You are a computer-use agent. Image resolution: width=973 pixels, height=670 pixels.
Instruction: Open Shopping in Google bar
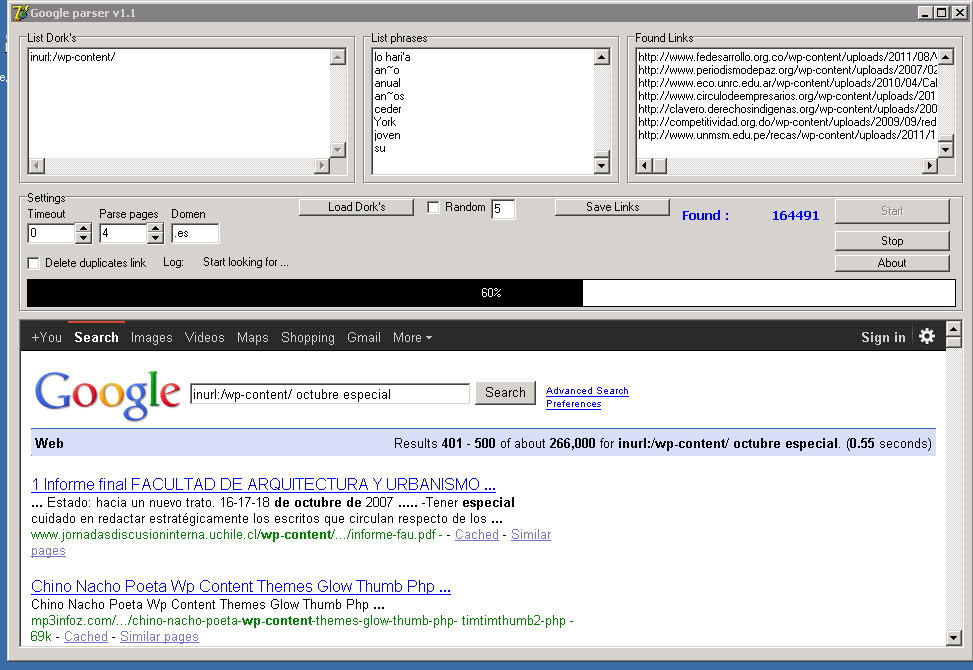click(x=308, y=337)
